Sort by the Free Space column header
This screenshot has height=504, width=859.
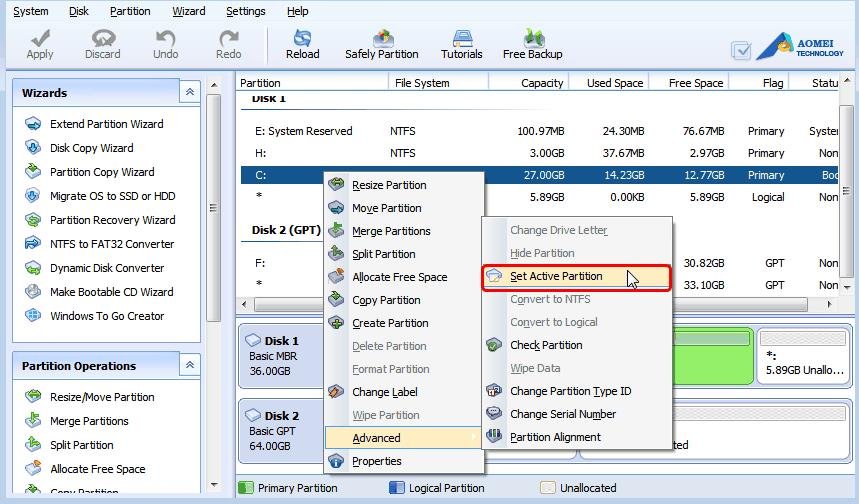tap(689, 83)
